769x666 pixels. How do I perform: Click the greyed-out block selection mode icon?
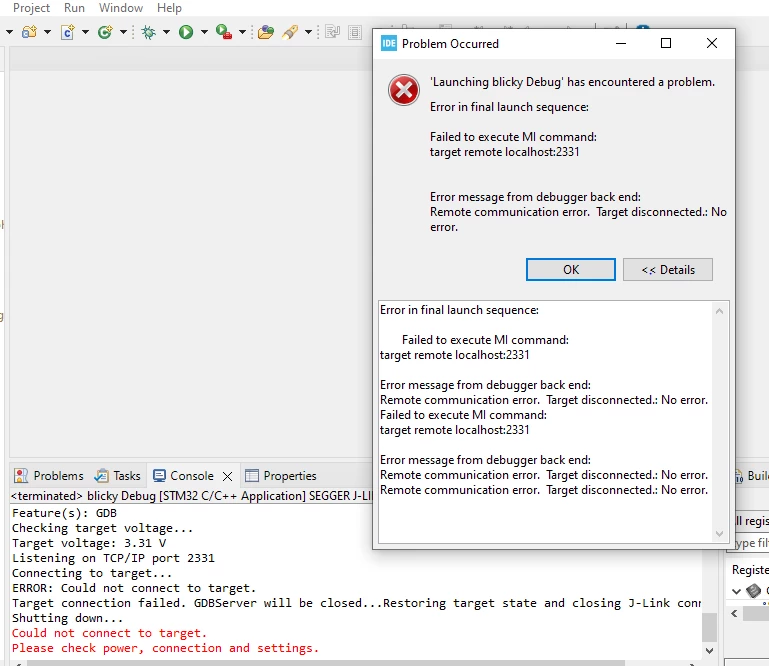click(x=355, y=32)
